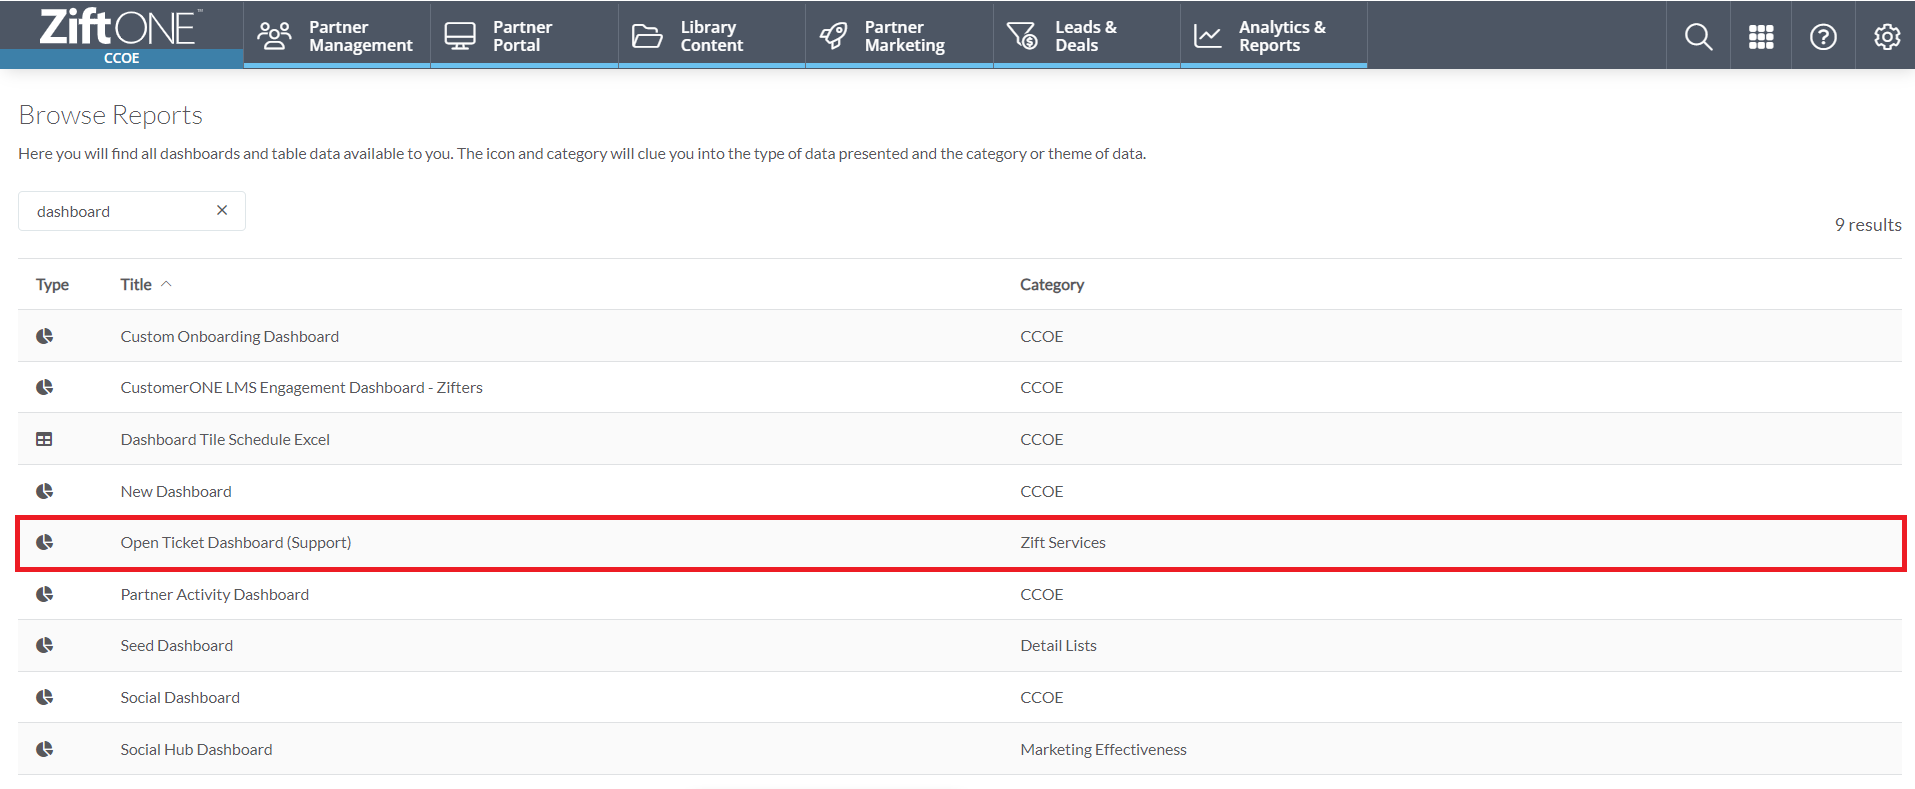Open the Partner Portal menu

click(524, 36)
